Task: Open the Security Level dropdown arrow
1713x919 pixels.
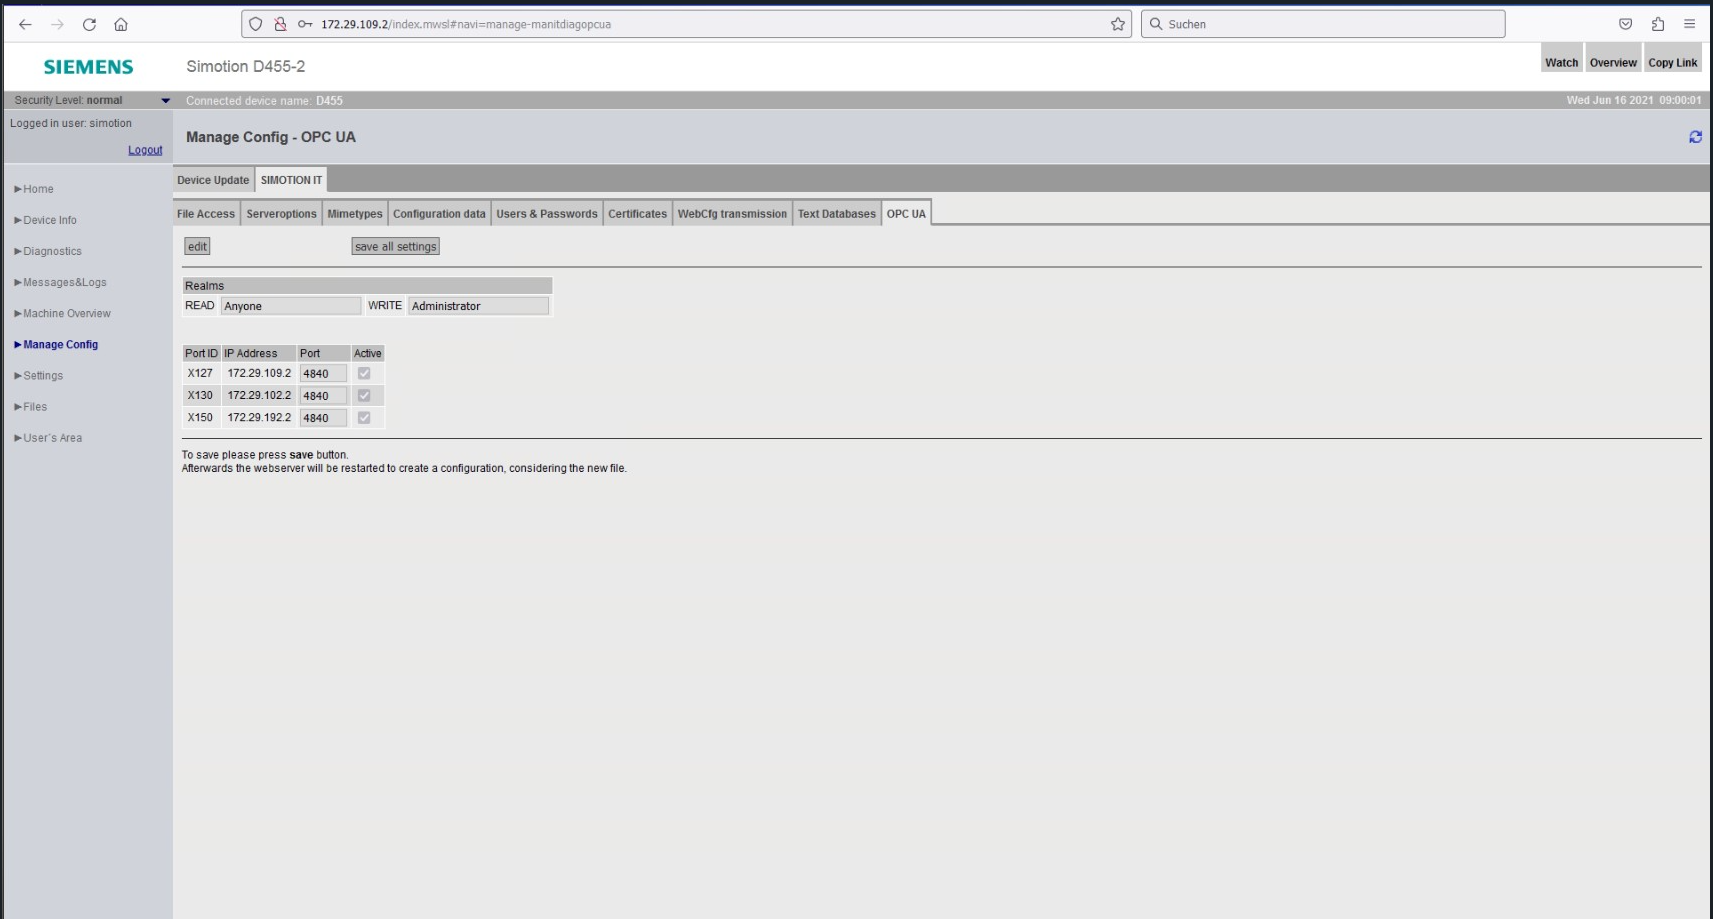Action: click(x=166, y=100)
